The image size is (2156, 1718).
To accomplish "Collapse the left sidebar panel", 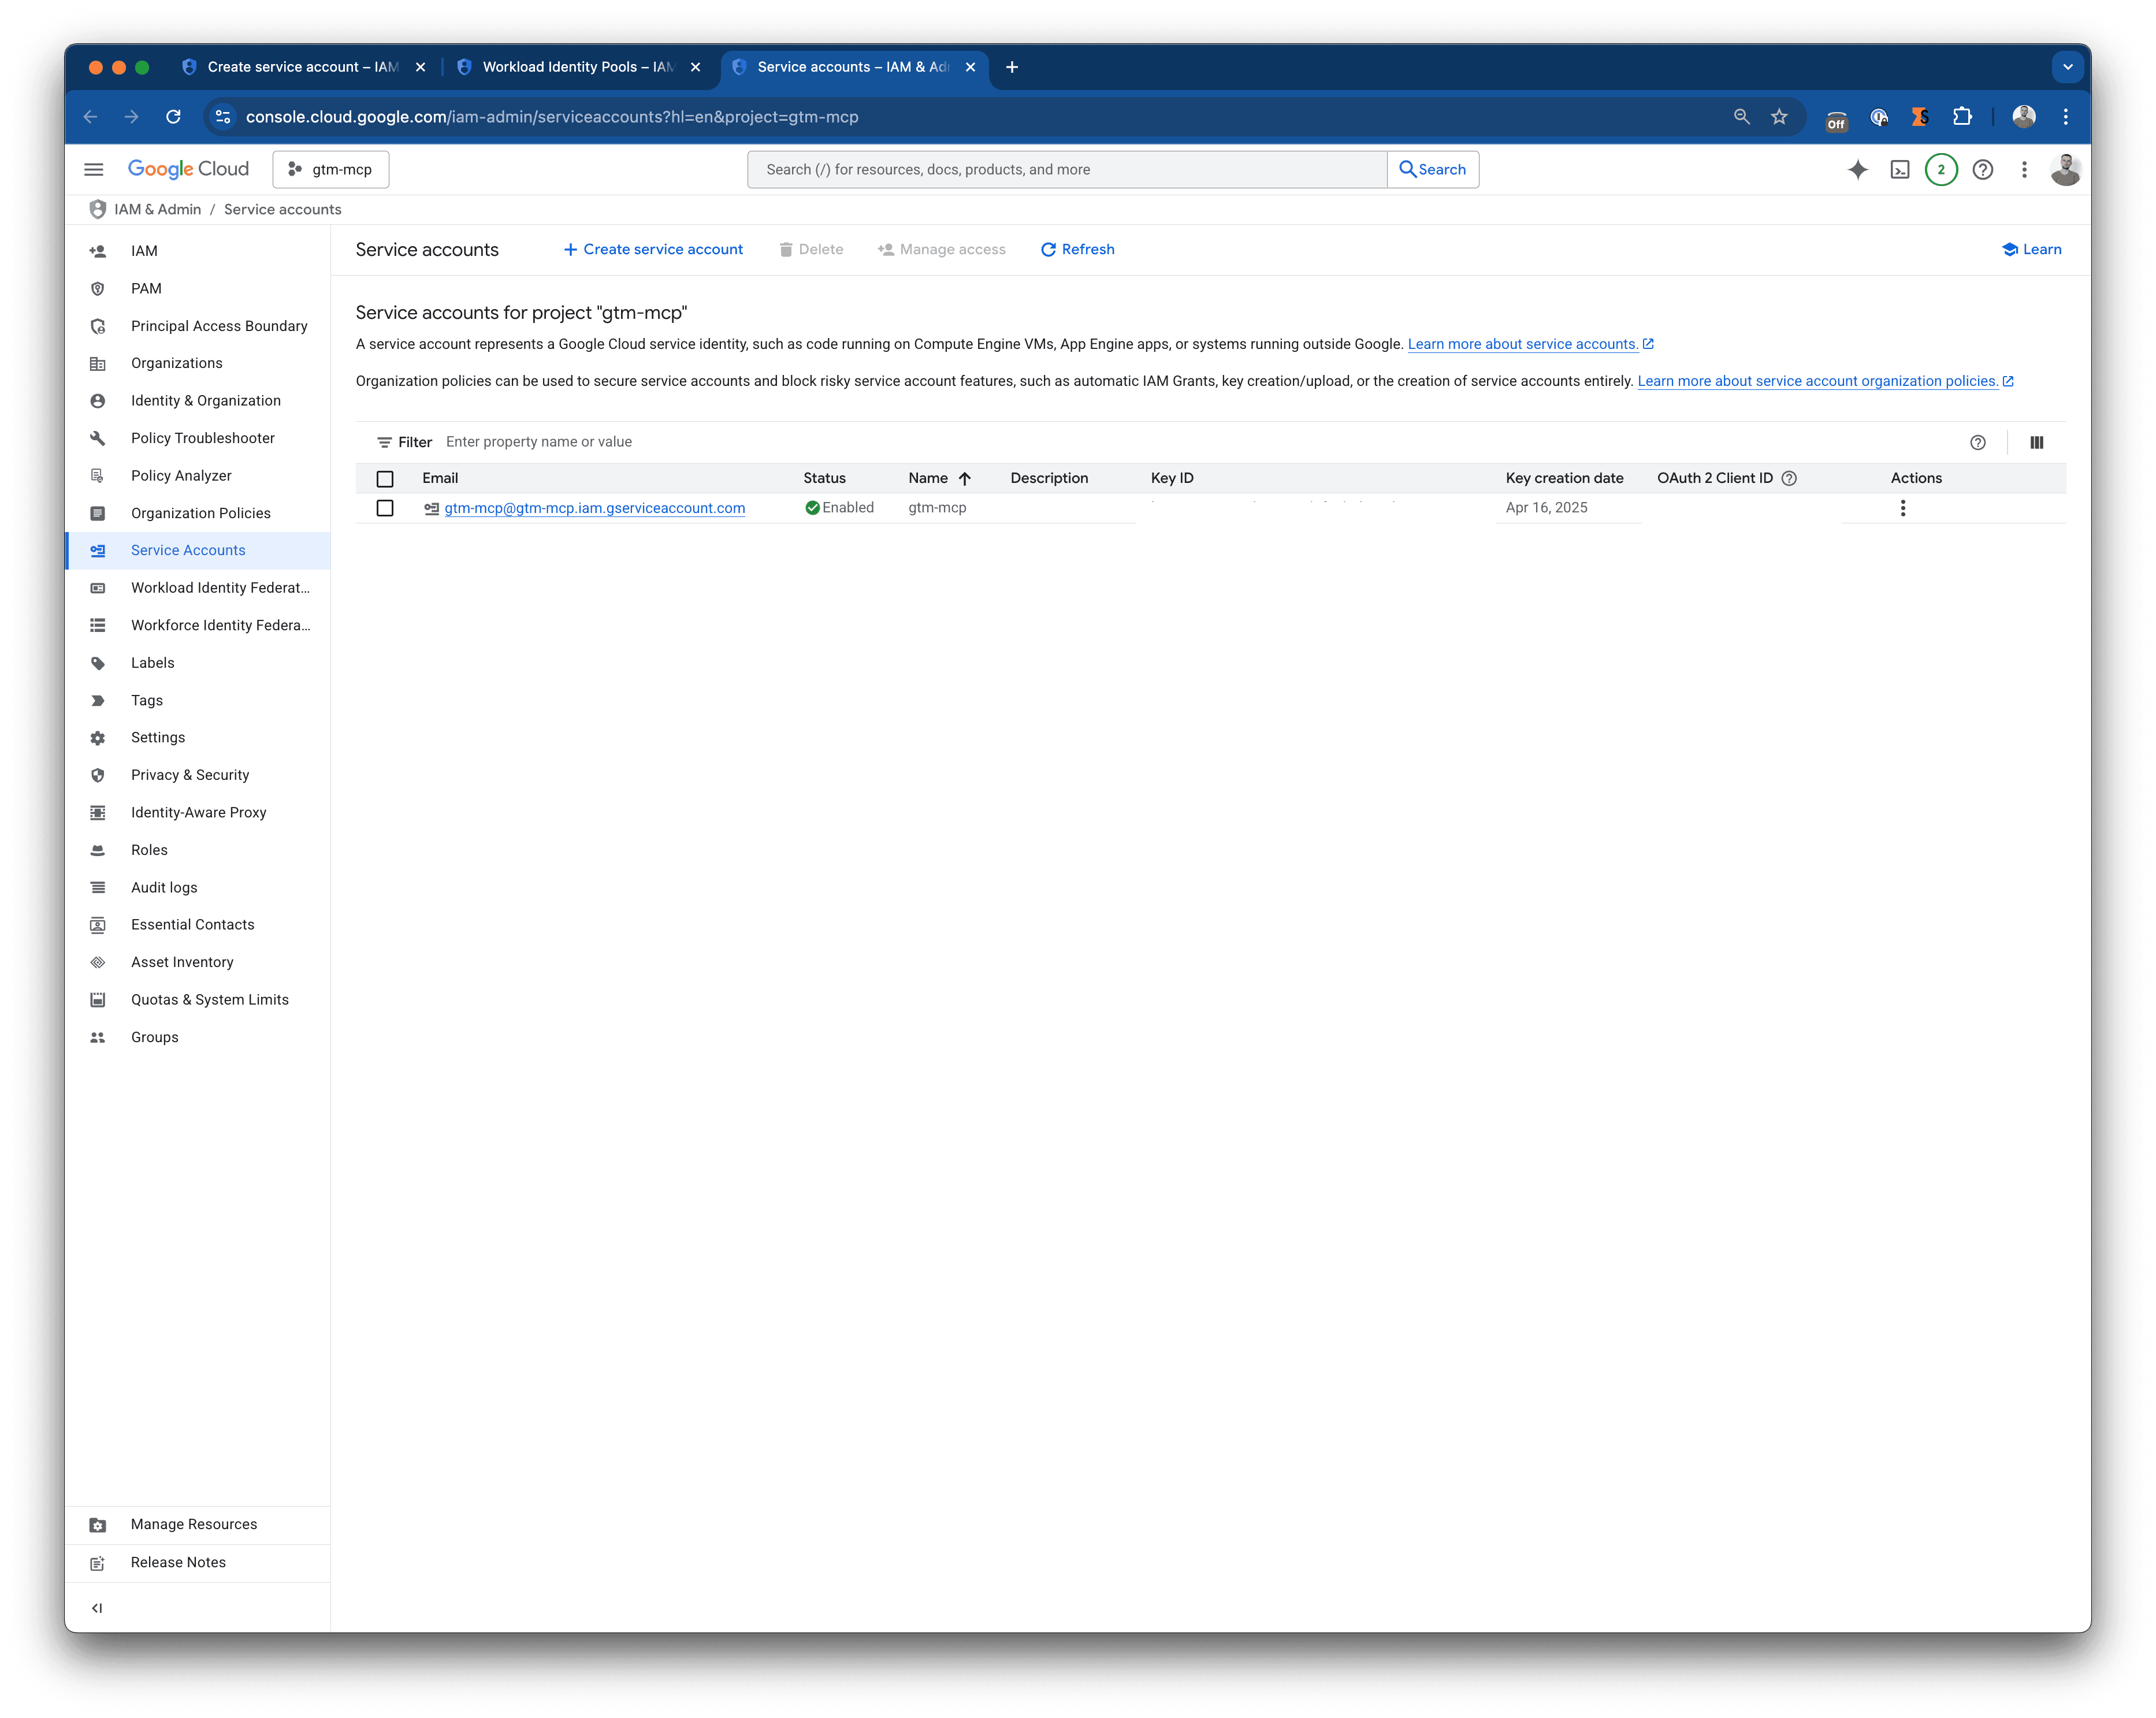I will [x=97, y=1608].
